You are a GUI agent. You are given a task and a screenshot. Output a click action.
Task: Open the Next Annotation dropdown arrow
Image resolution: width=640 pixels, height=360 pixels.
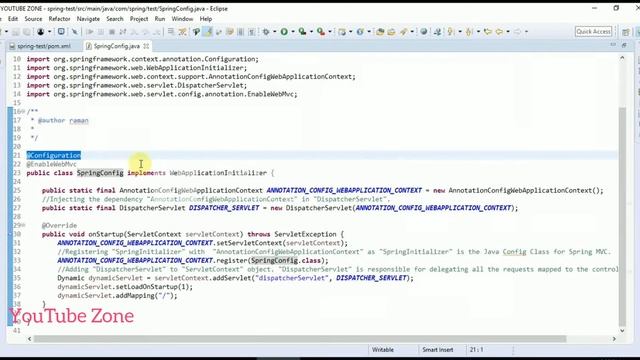(x=460, y=31)
